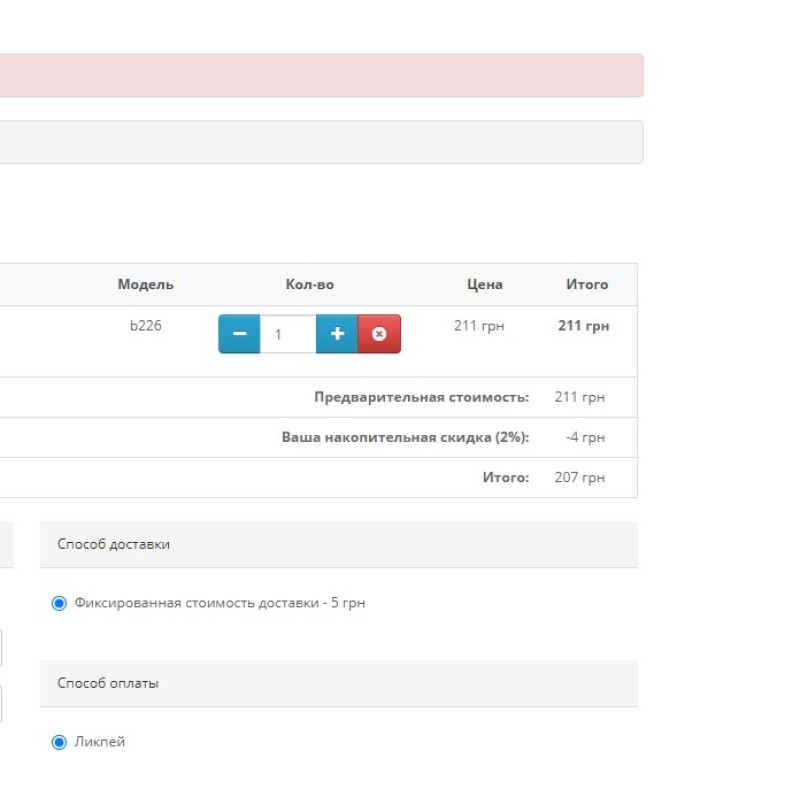Click the 'Итого' column header
The image size is (800, 800).
pos(587,284)
